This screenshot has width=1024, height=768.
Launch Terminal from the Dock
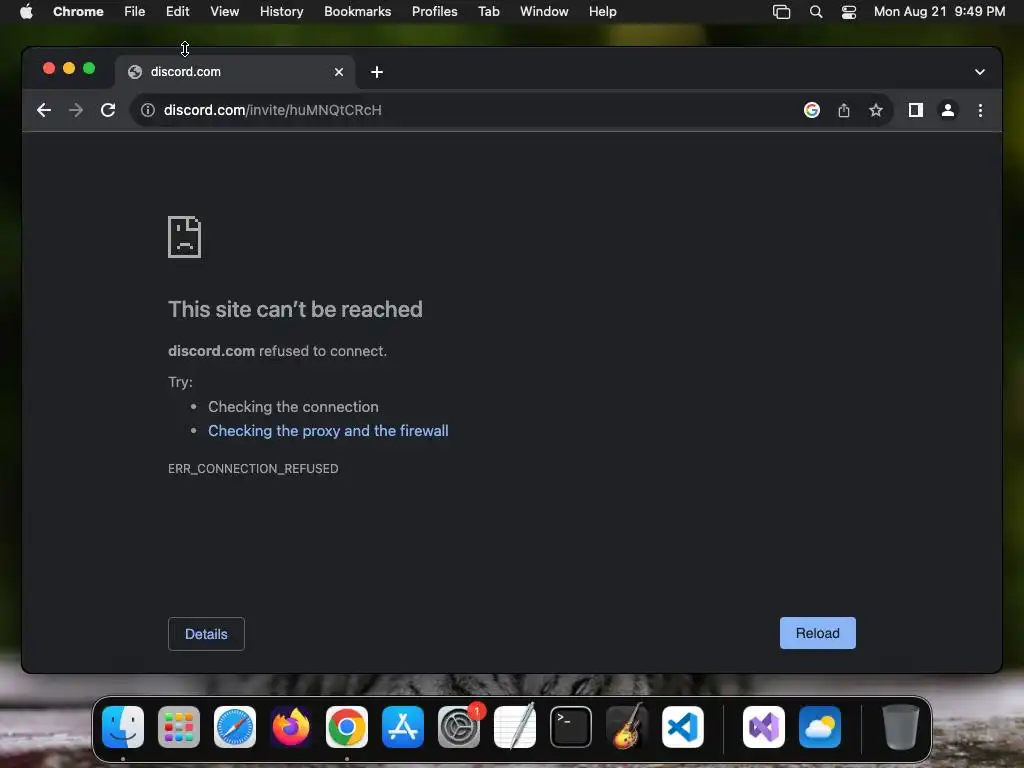coord(571,727)
